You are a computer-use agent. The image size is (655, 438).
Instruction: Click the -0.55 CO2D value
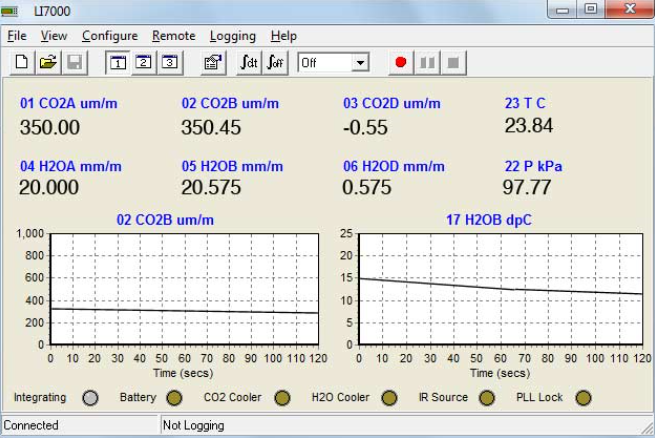click(x=366, y=127)
